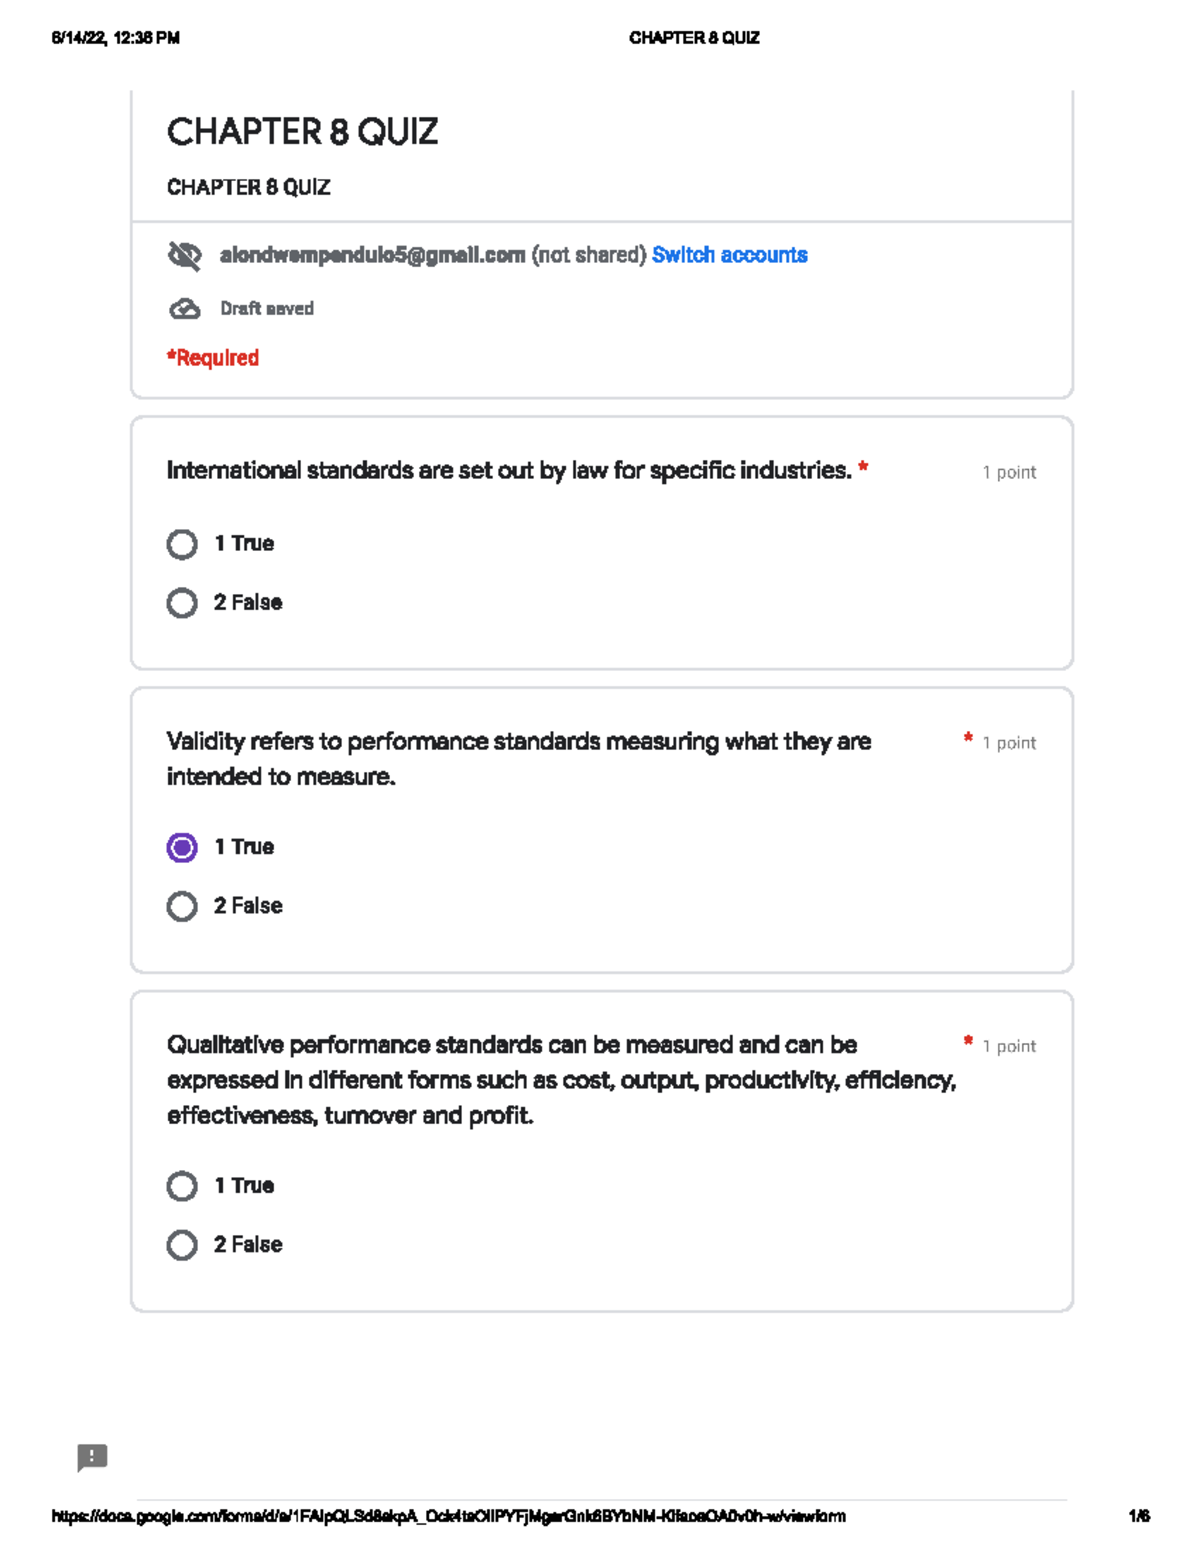Select True for Qualitative performance standards question

(182, 1186)
